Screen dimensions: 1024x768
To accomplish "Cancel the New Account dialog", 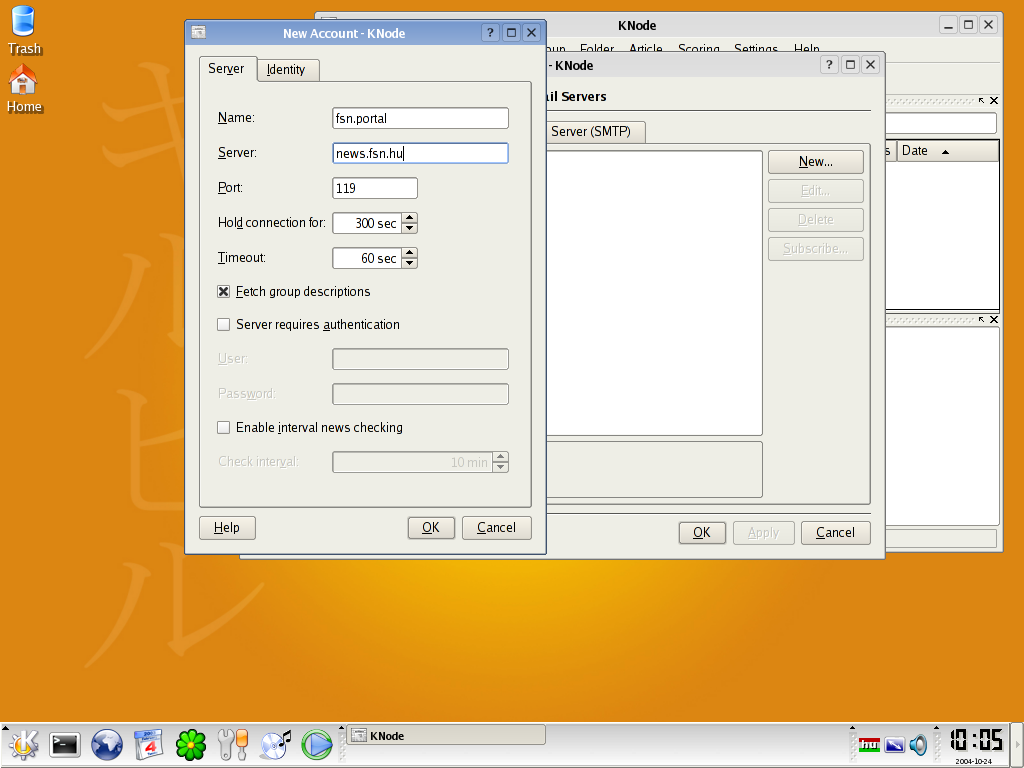I will point(496,528).
